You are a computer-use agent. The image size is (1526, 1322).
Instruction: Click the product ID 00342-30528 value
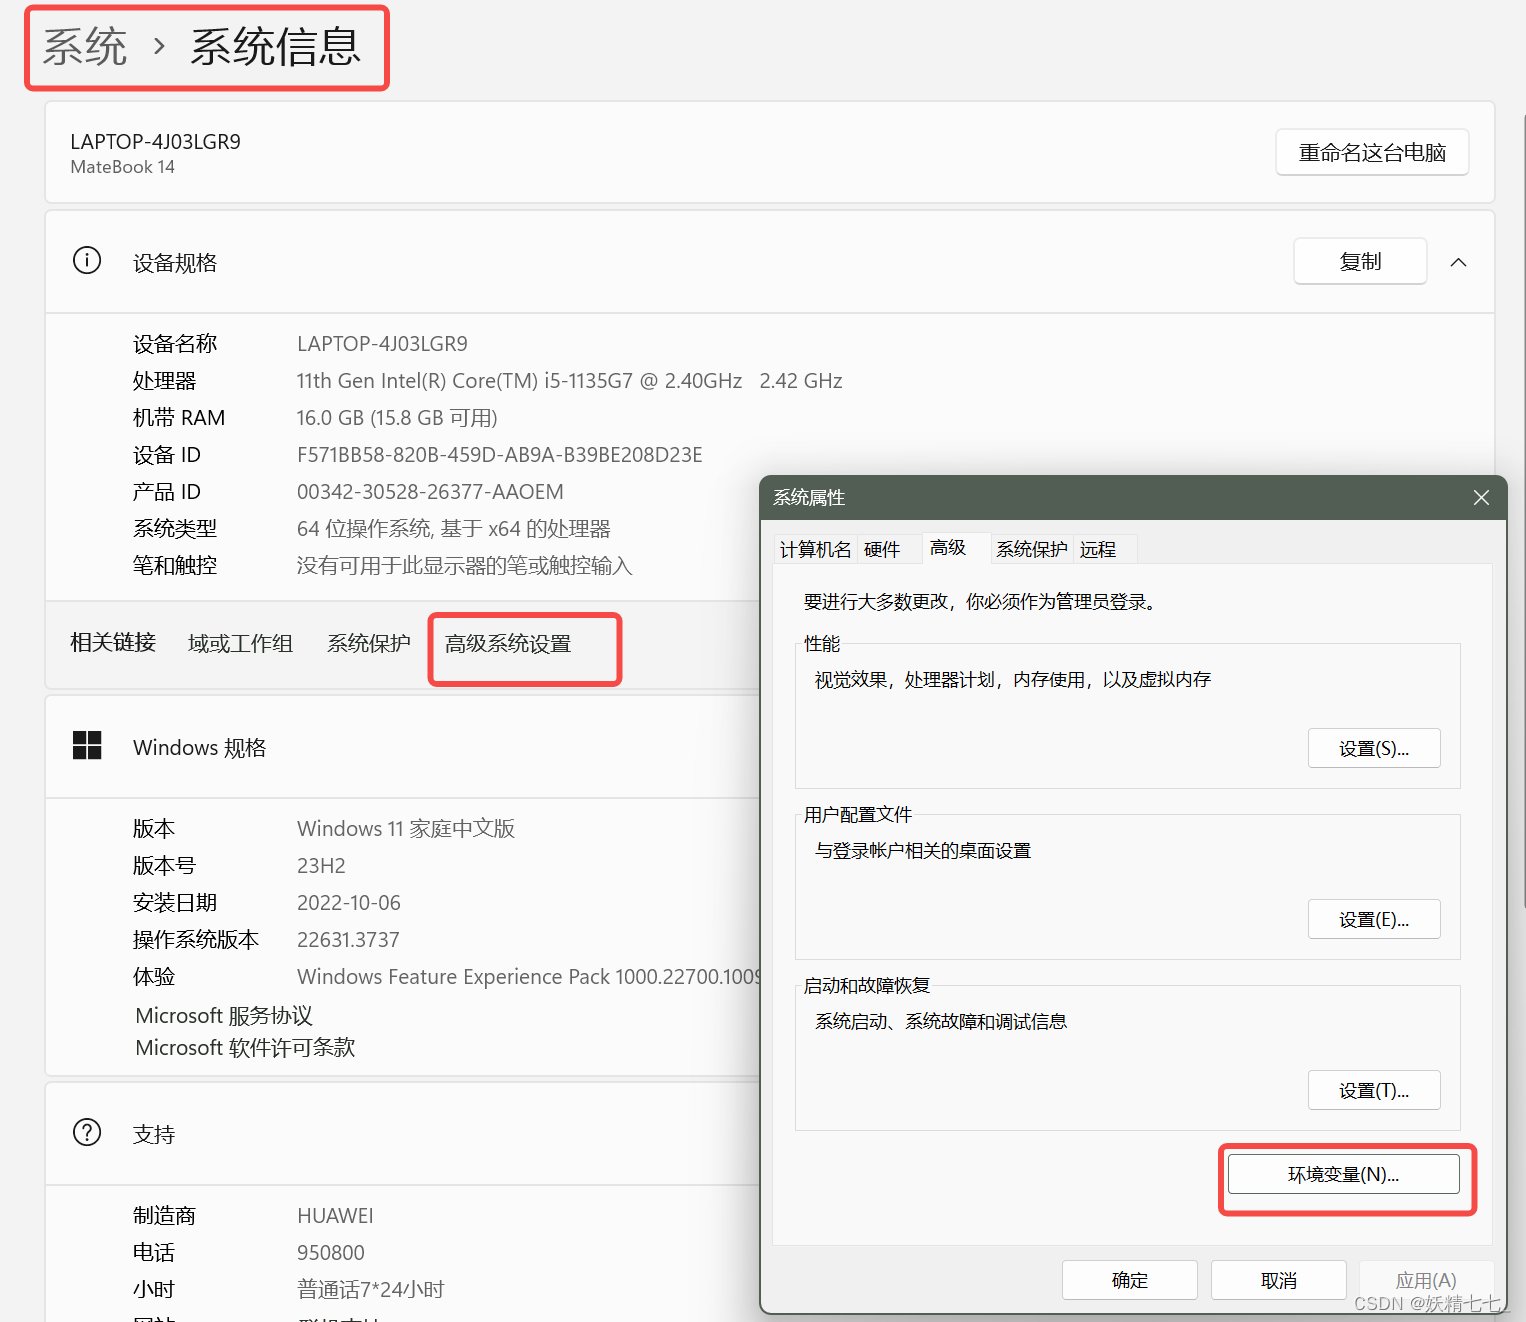point(430,492)
